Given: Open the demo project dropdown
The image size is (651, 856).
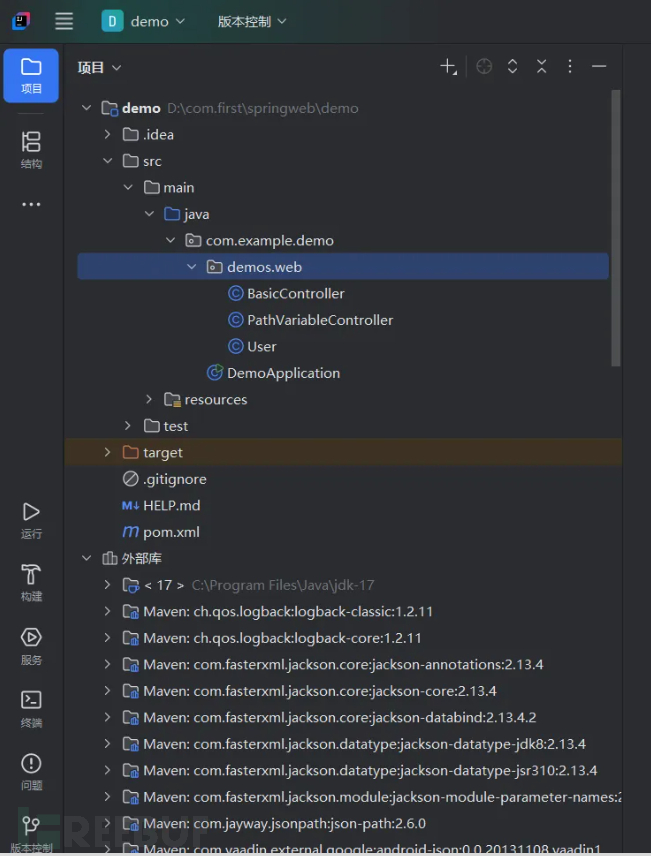Looking at the screenshot, I should (145, 21).
